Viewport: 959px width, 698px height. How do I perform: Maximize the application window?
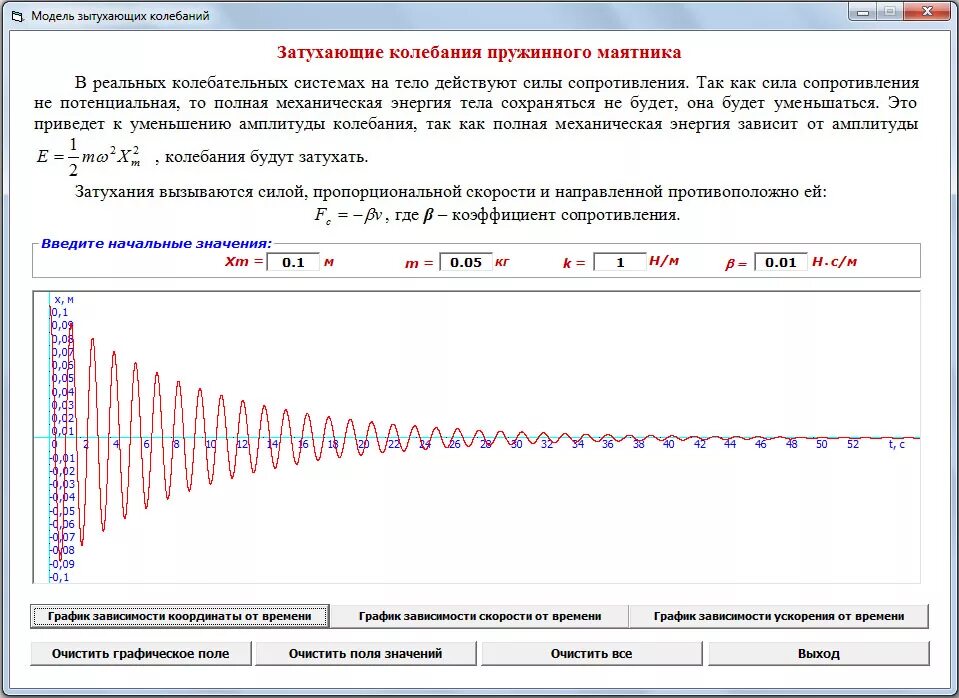890,12
